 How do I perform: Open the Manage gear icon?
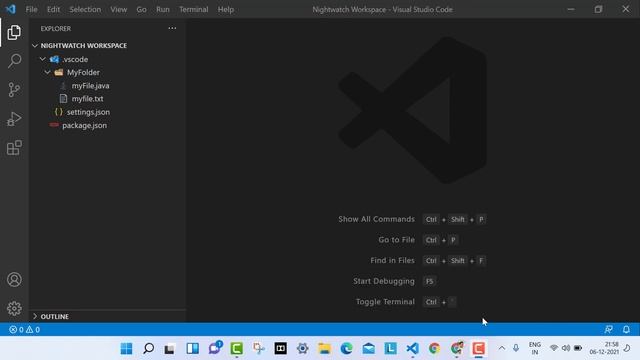pyautogui.click(x=14, y=308)
